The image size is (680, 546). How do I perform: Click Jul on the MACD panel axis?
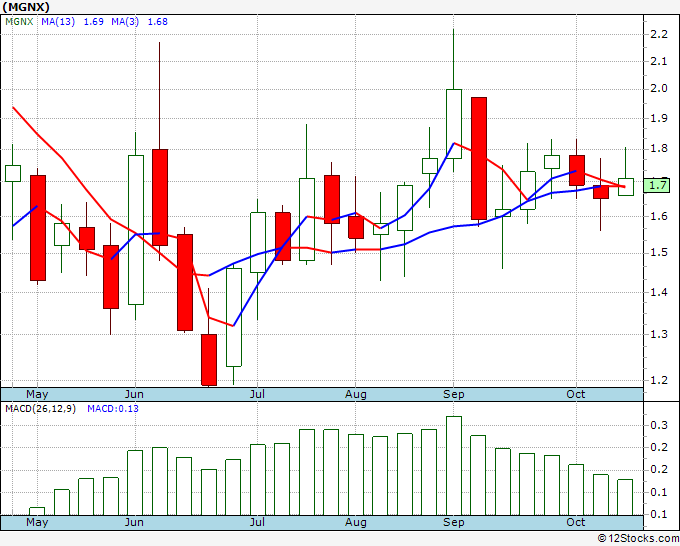click(258, 522)
